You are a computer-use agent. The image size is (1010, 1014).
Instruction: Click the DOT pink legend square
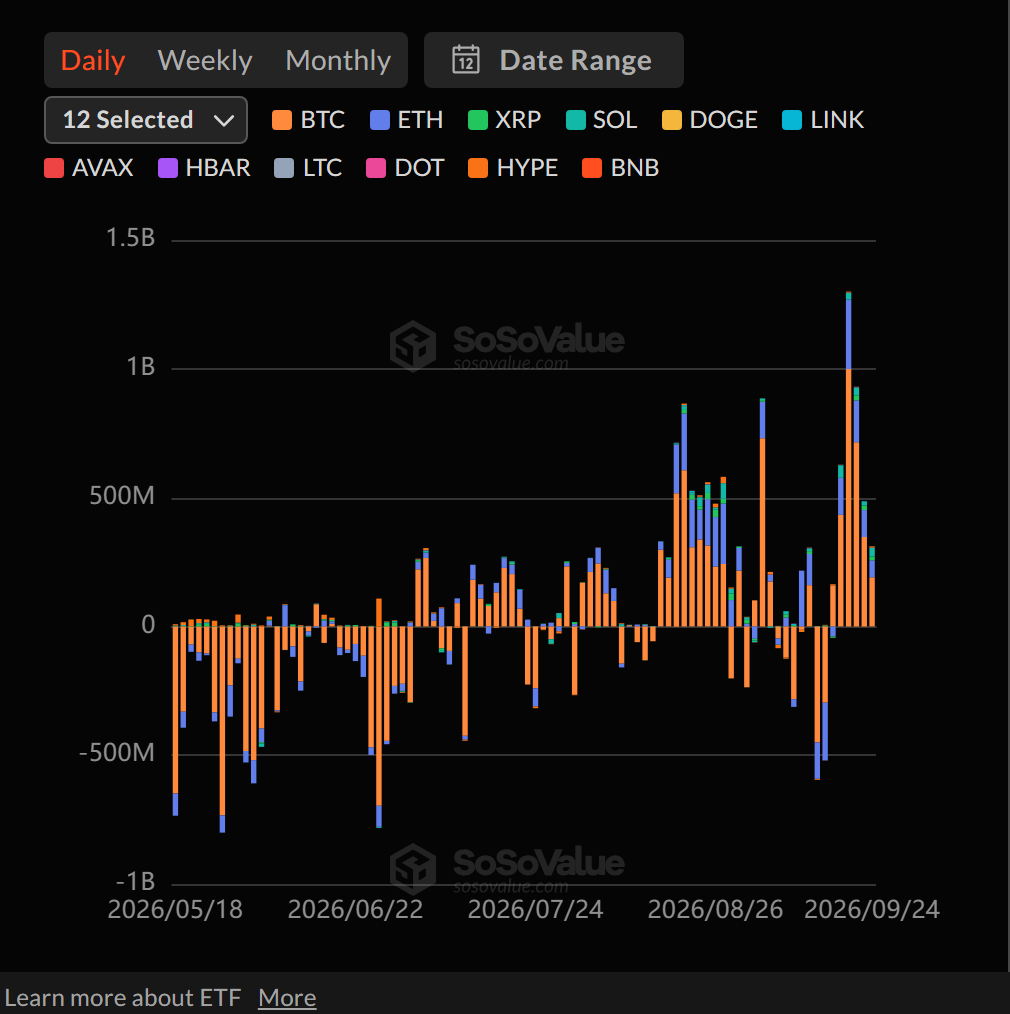[376, 168]
